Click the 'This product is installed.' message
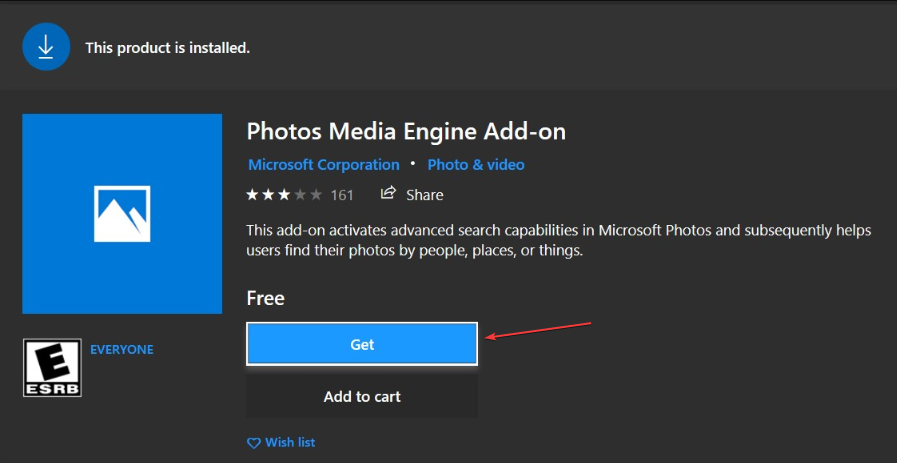897x463 pixels. coord(168,48)
